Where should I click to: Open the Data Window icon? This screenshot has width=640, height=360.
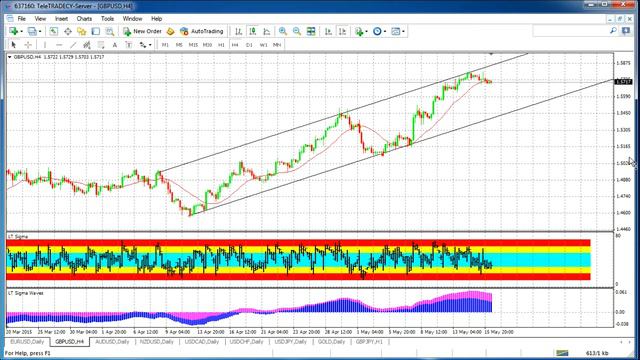click(x=68, y=31)
